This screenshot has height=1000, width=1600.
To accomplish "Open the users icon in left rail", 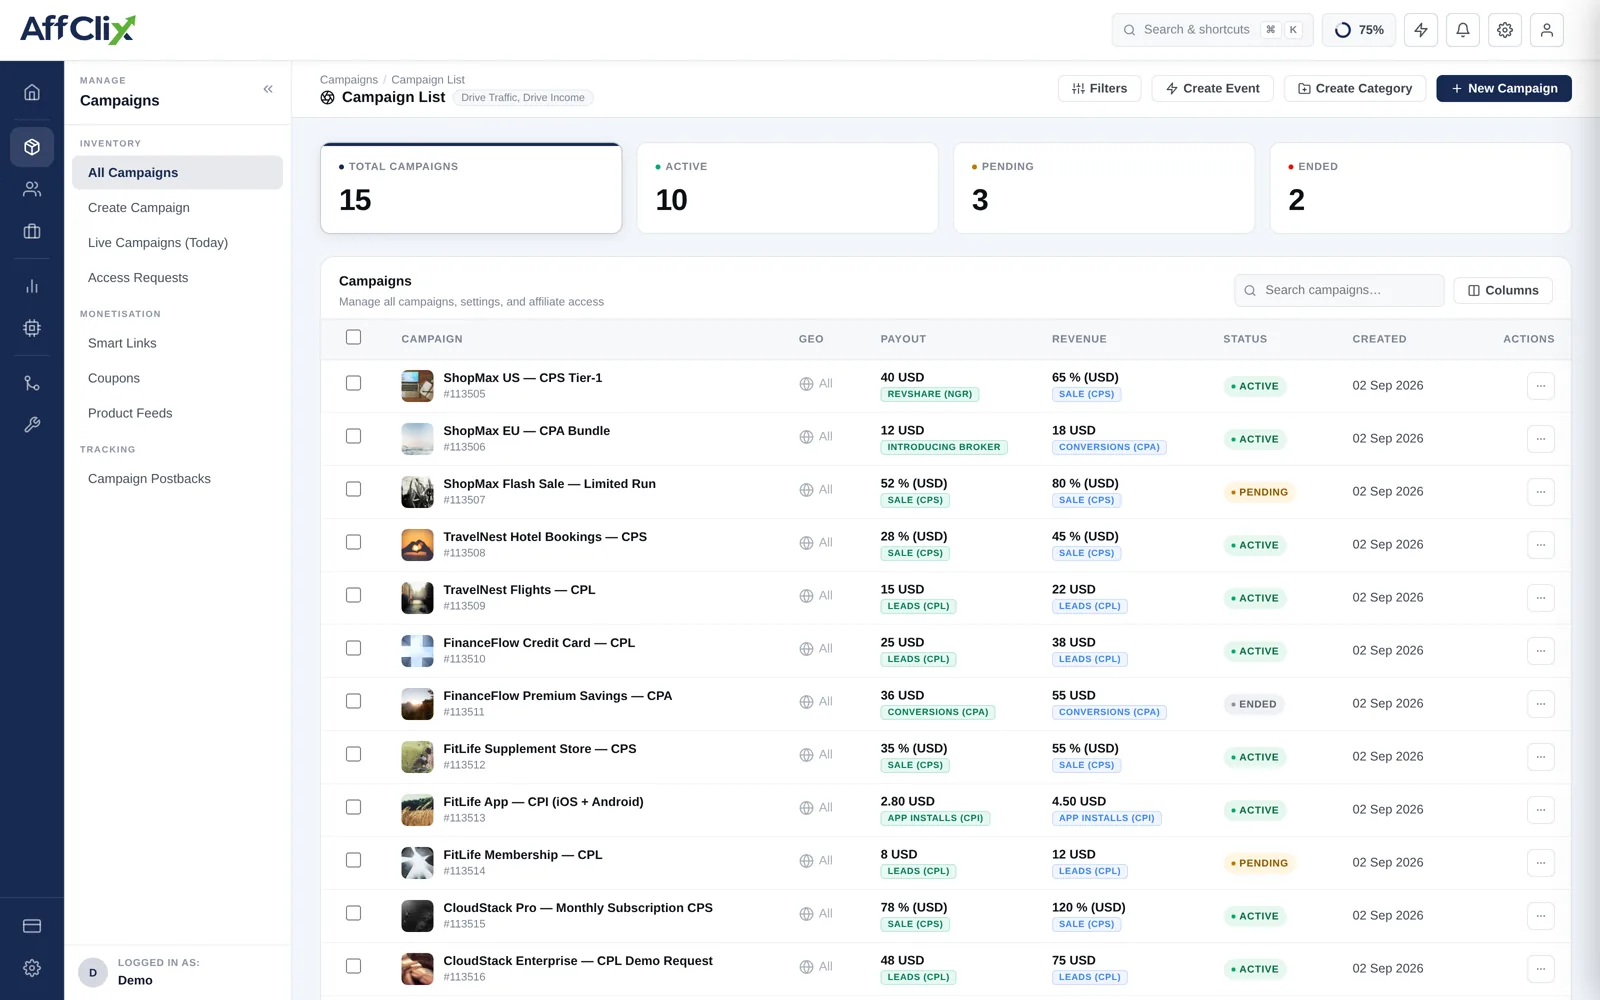I will click(x=32, y=189).
